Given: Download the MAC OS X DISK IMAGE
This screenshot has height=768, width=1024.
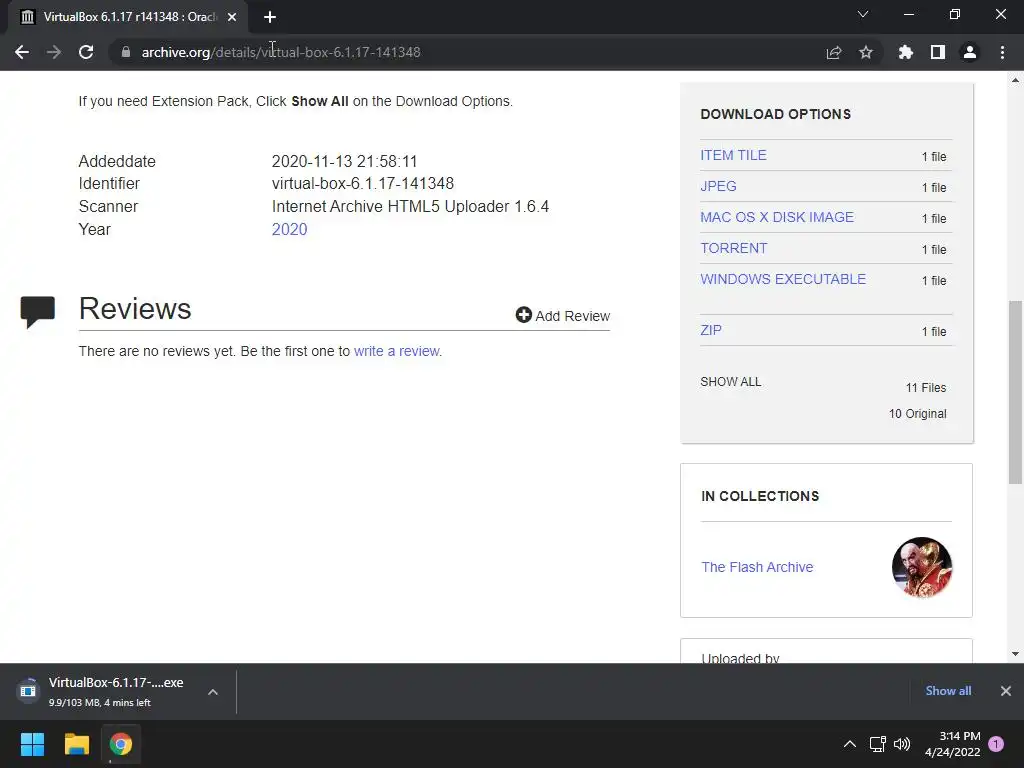Looking at the screenshot, I should click(x=777, y=217).
